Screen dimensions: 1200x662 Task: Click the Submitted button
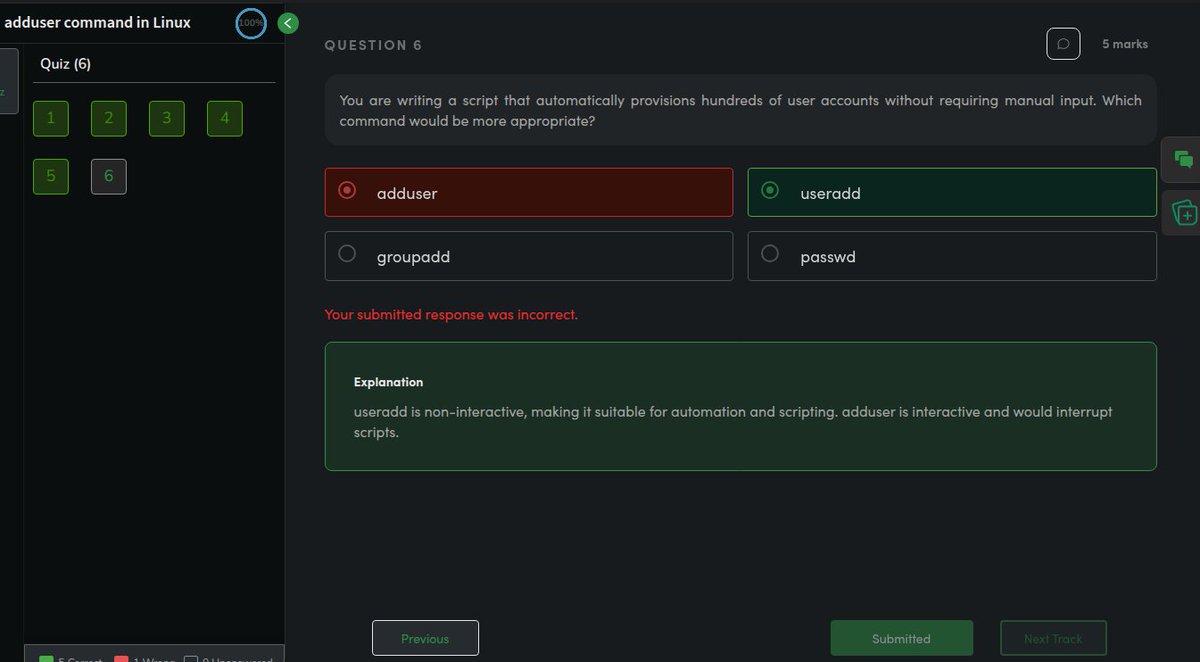tap(901, 638)
